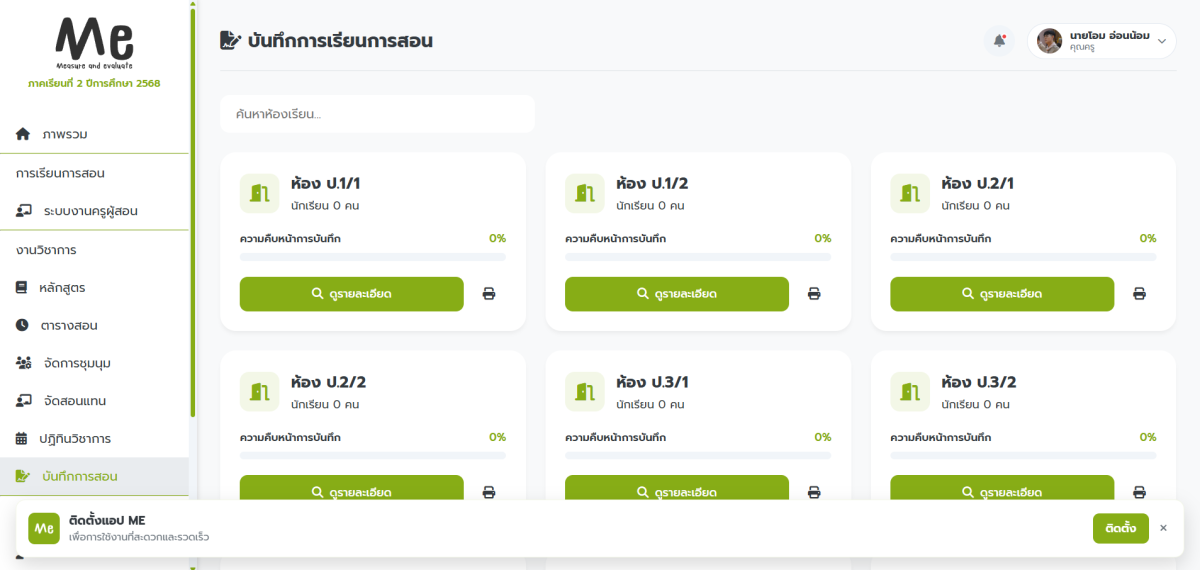Open จัดการชุมนุม club management
This screenshot has height=570, width=1200.
pos(76,363)
